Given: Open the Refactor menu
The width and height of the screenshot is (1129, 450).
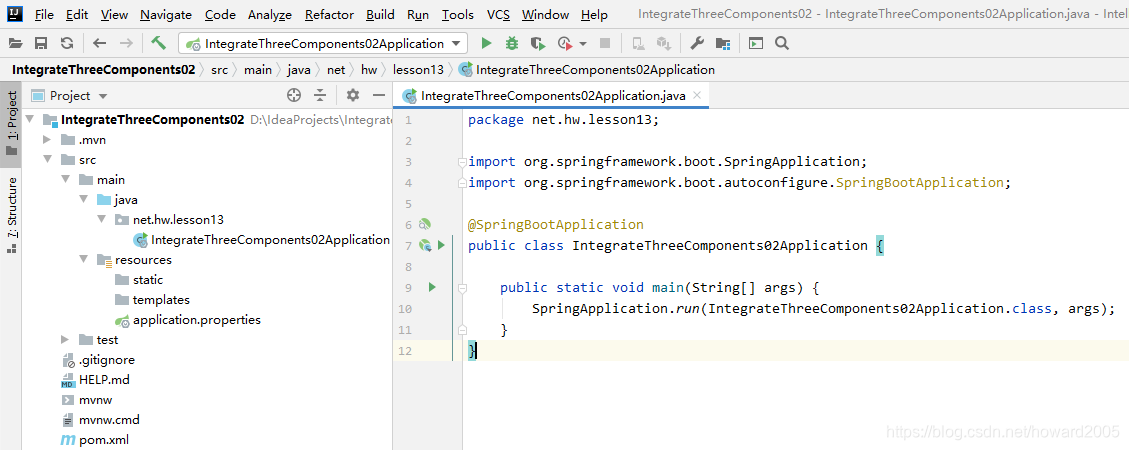Looking at the screenshot, I should (x=330, y=14).
